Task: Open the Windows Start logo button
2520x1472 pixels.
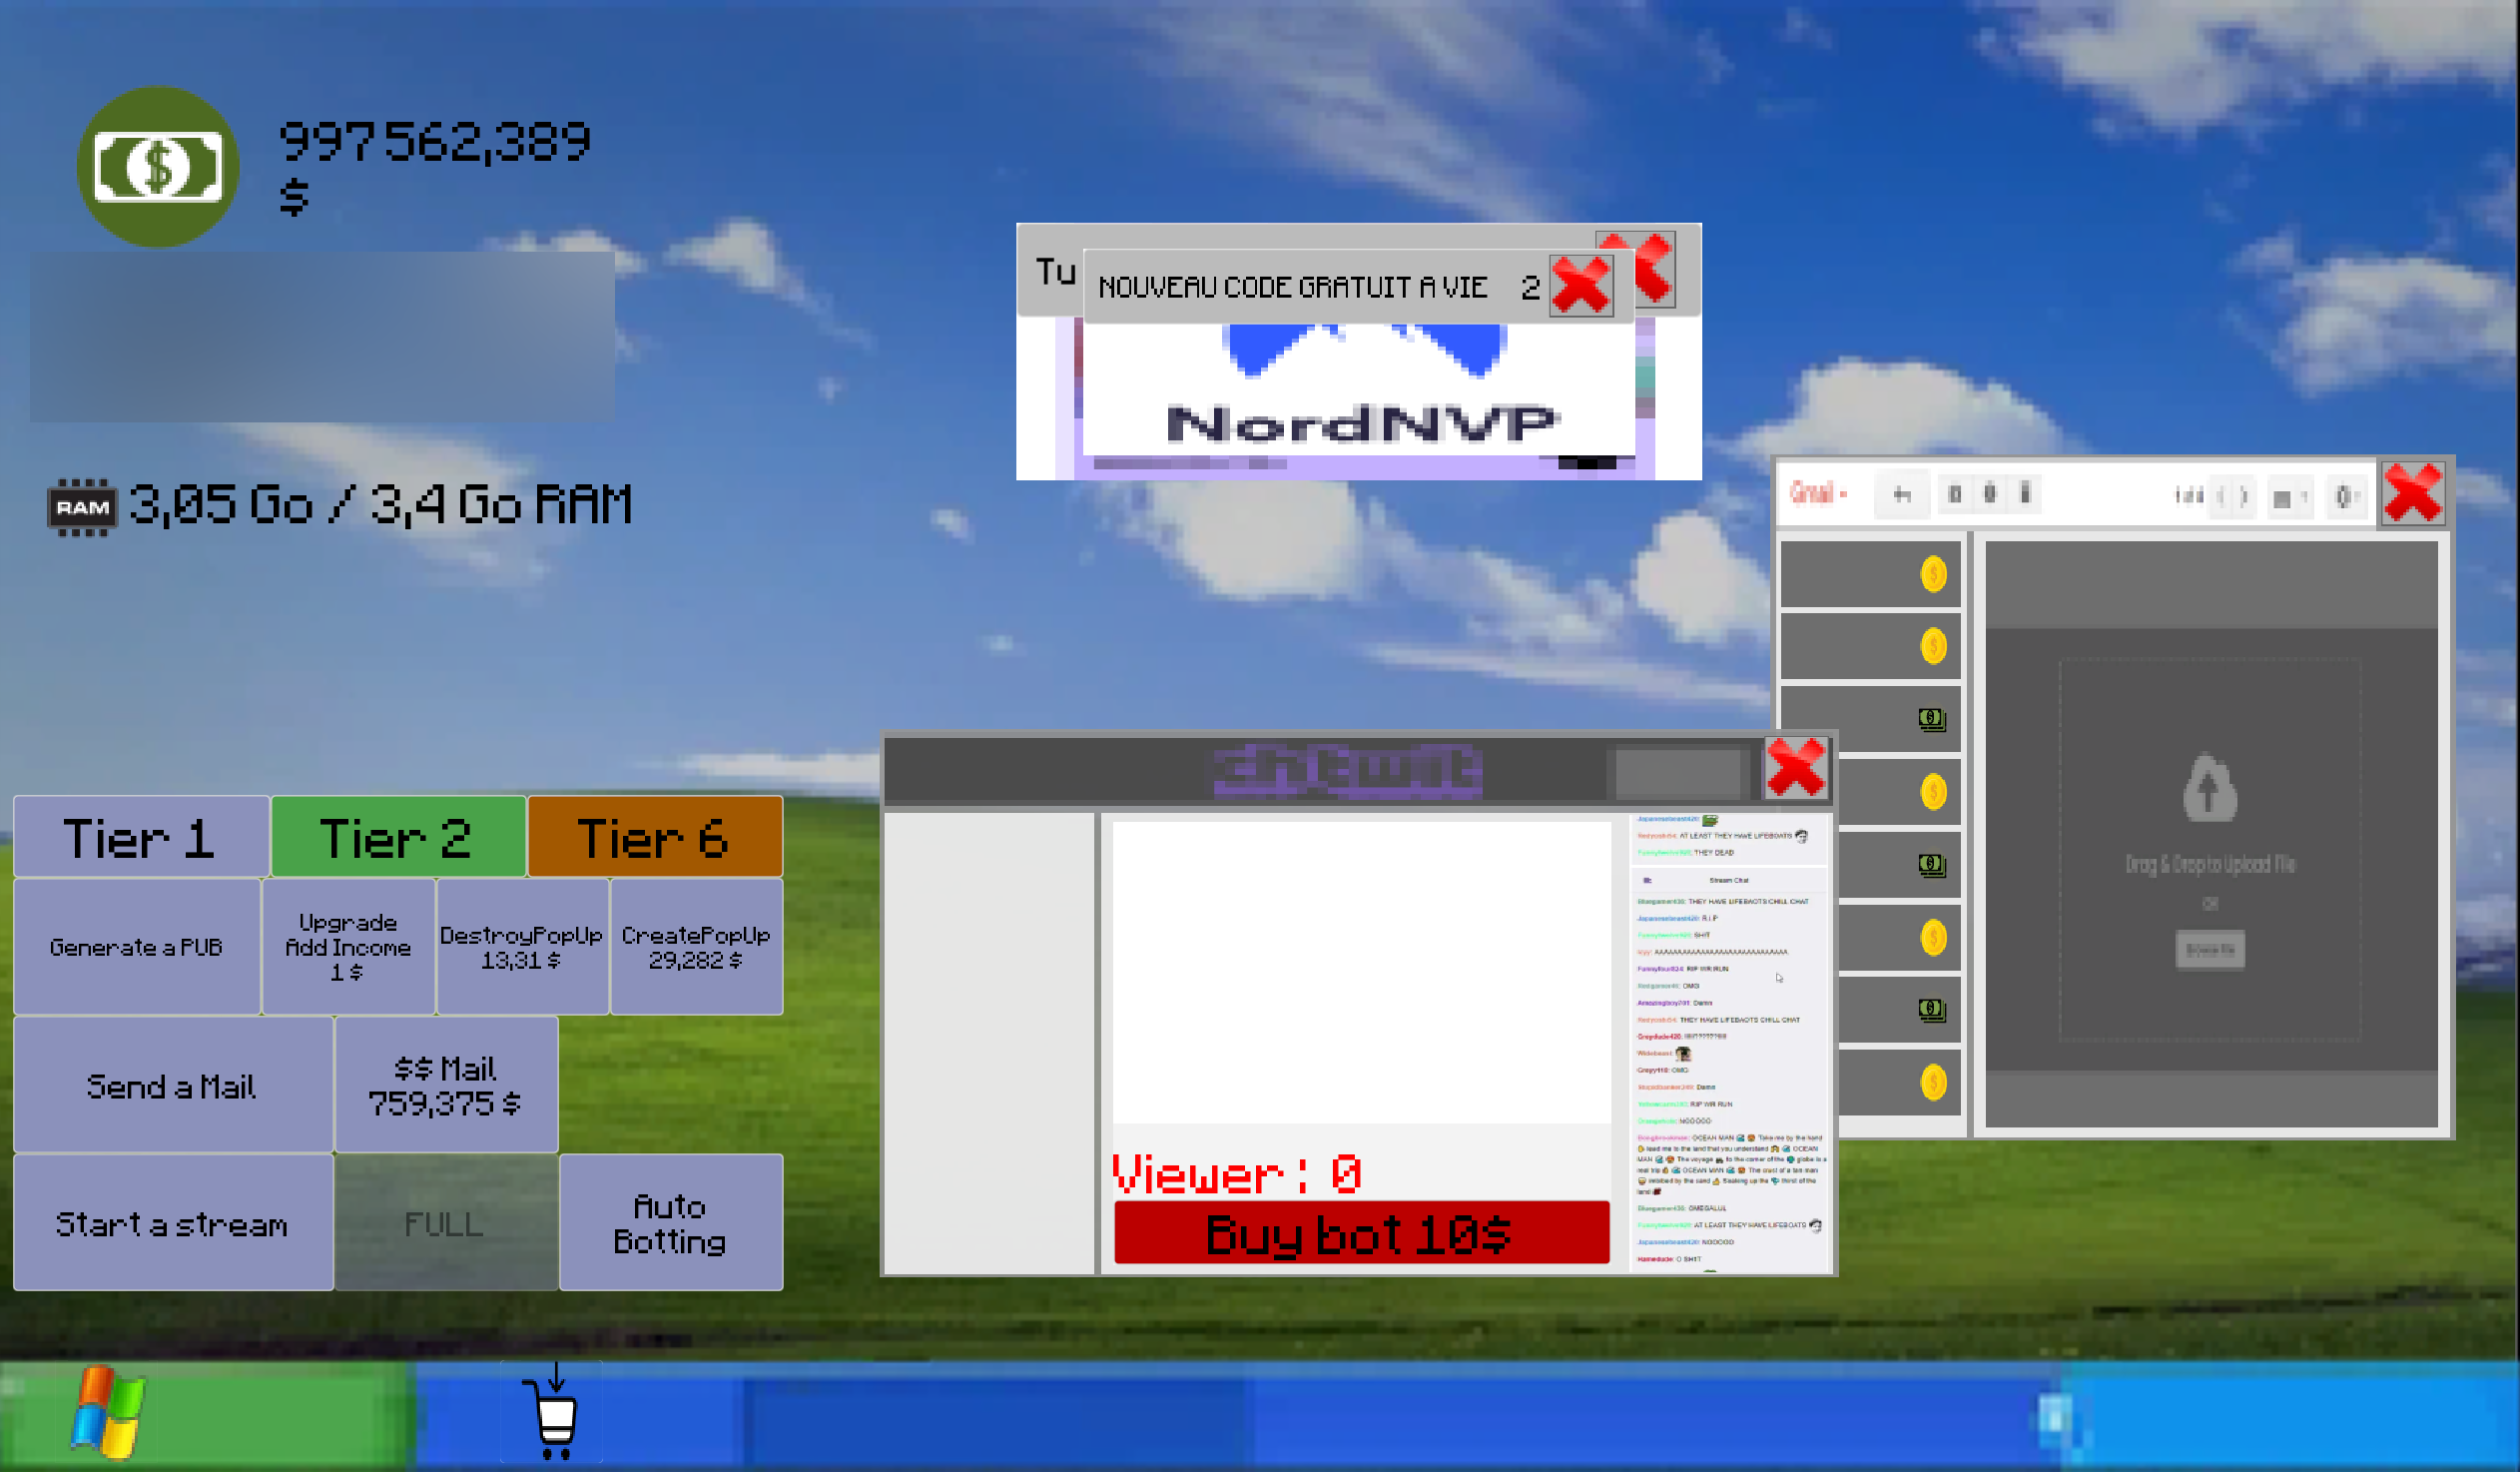Action: (x=108, y=1412)
